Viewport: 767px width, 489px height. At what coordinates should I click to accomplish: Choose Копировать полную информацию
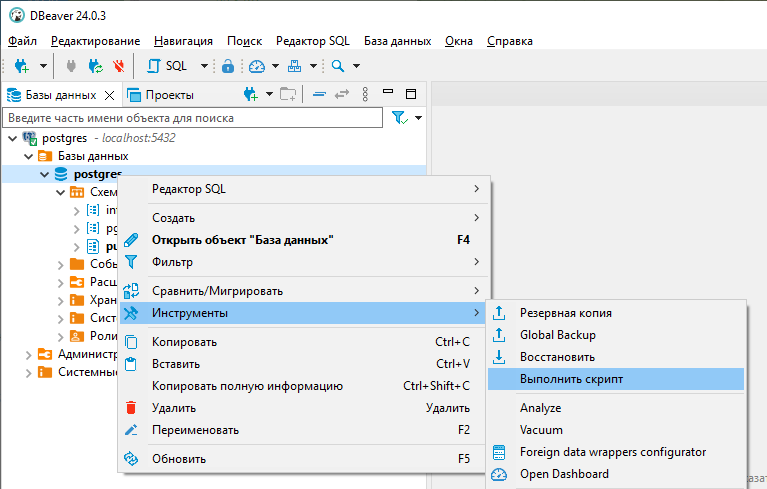coord(304,386)
